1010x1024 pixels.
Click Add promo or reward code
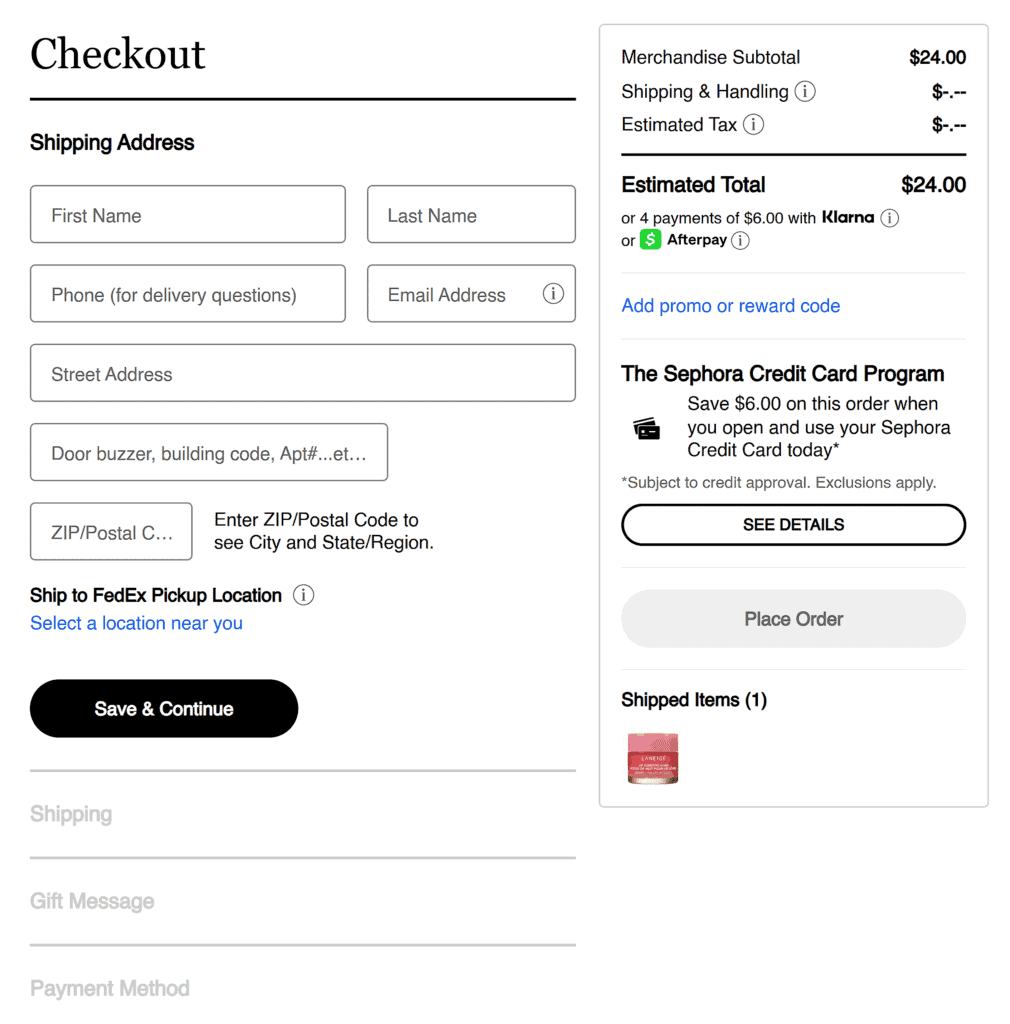pyautogui.click(x=730, y=305)
